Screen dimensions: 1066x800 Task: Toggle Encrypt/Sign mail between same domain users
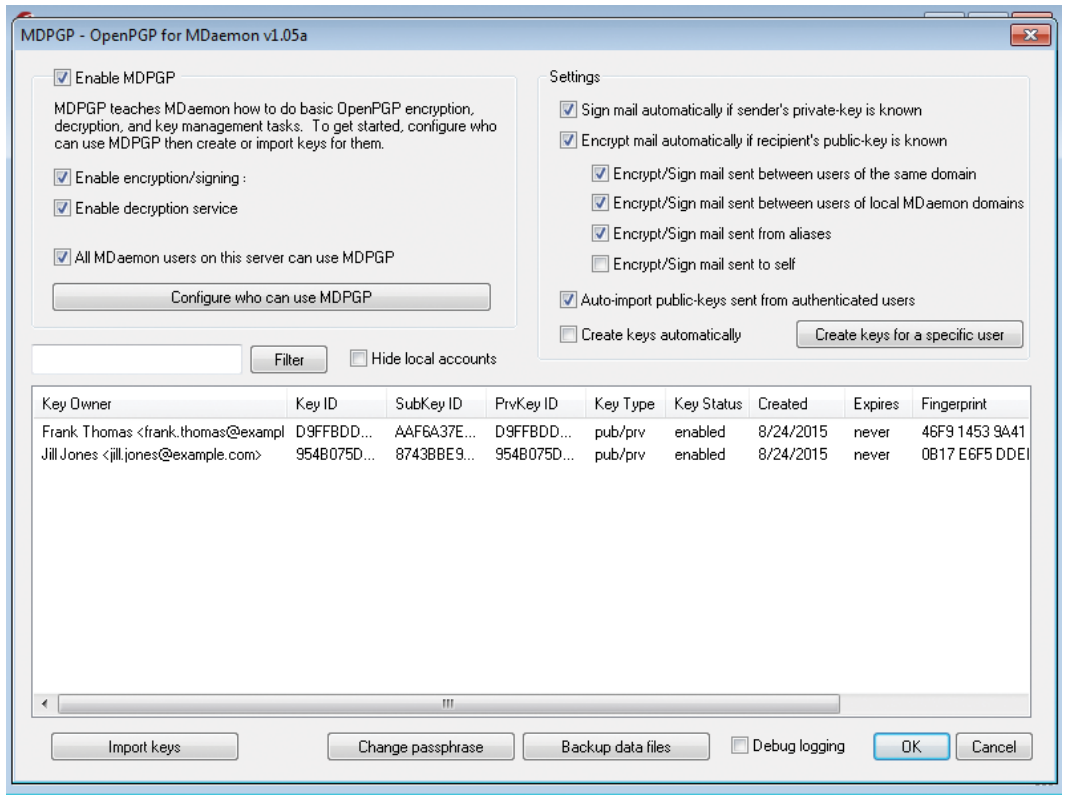(x=600, y=173)
